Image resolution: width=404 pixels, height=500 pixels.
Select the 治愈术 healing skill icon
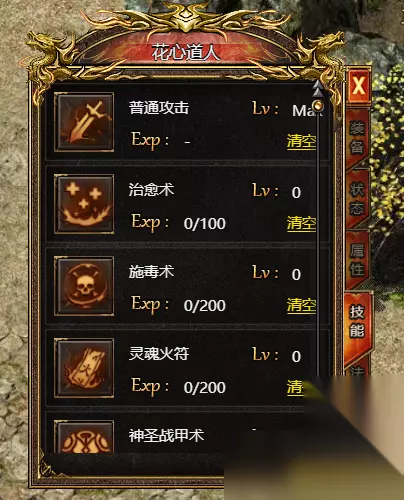click(84, 204)
